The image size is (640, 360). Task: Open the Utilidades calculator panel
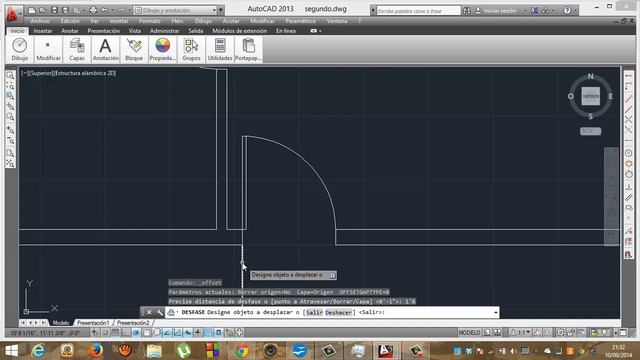pyautogui.click(x=220, y=49)
